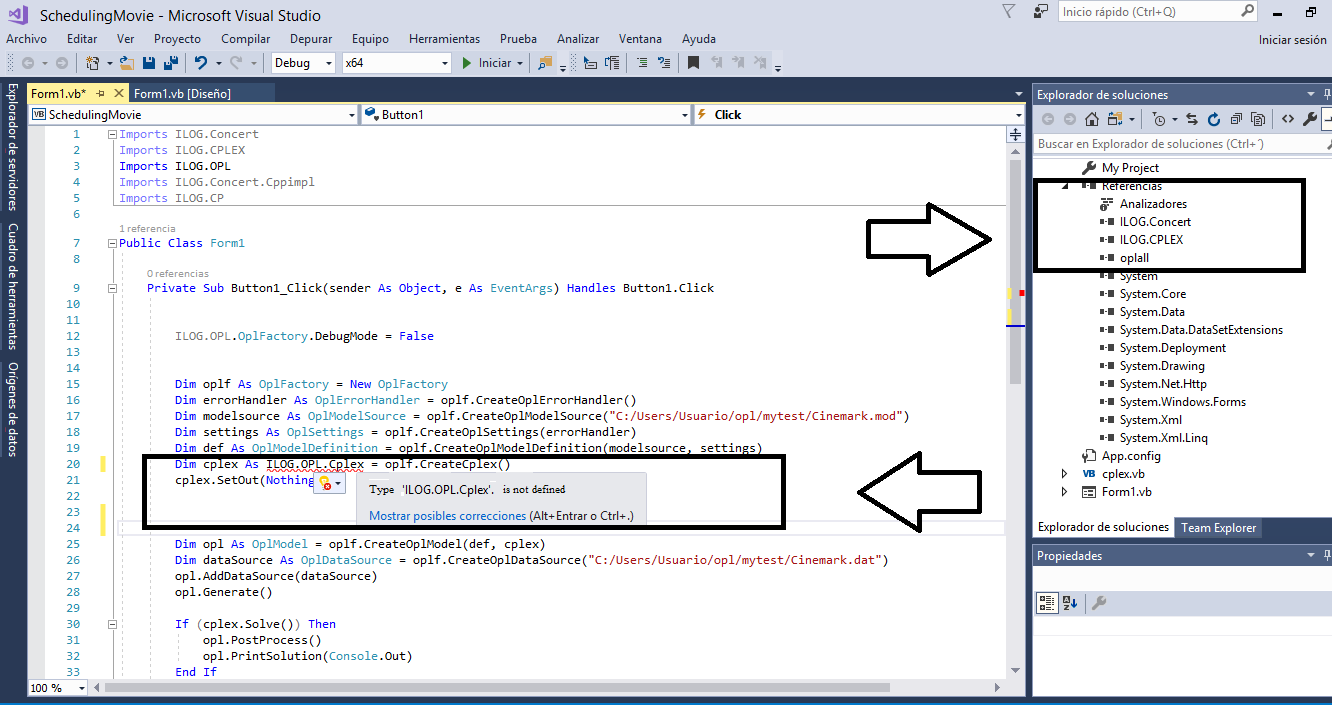Click the Open File folder icon
This screenshot has width=1332, height=705.
(127, 63)
